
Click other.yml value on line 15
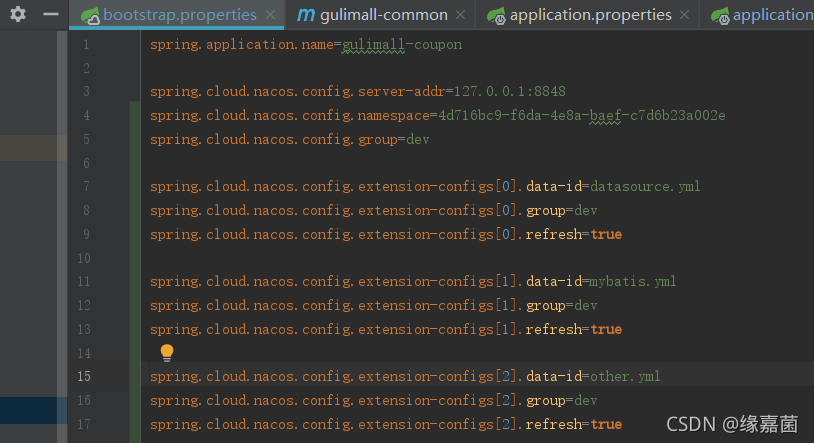point(626,377)
